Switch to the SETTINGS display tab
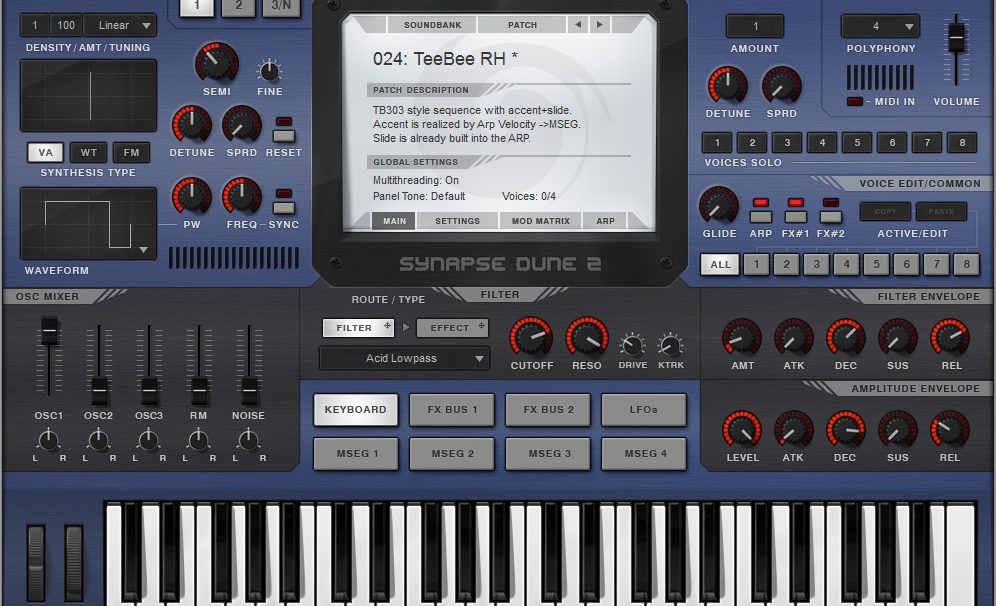Viewport: 996px width, 606px height. 457,221
